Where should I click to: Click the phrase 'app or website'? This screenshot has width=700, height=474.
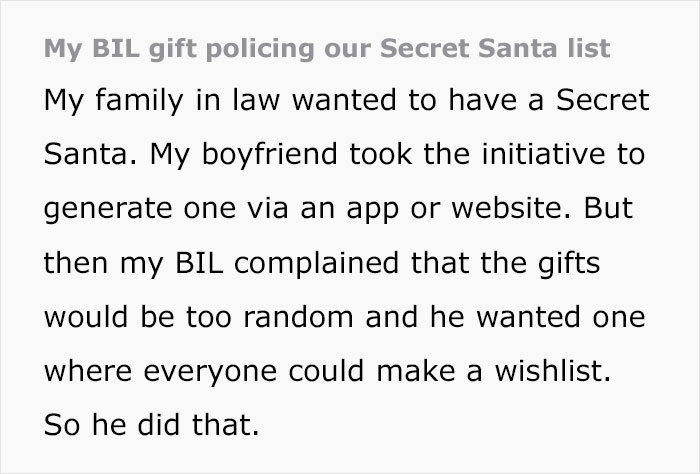455,213
